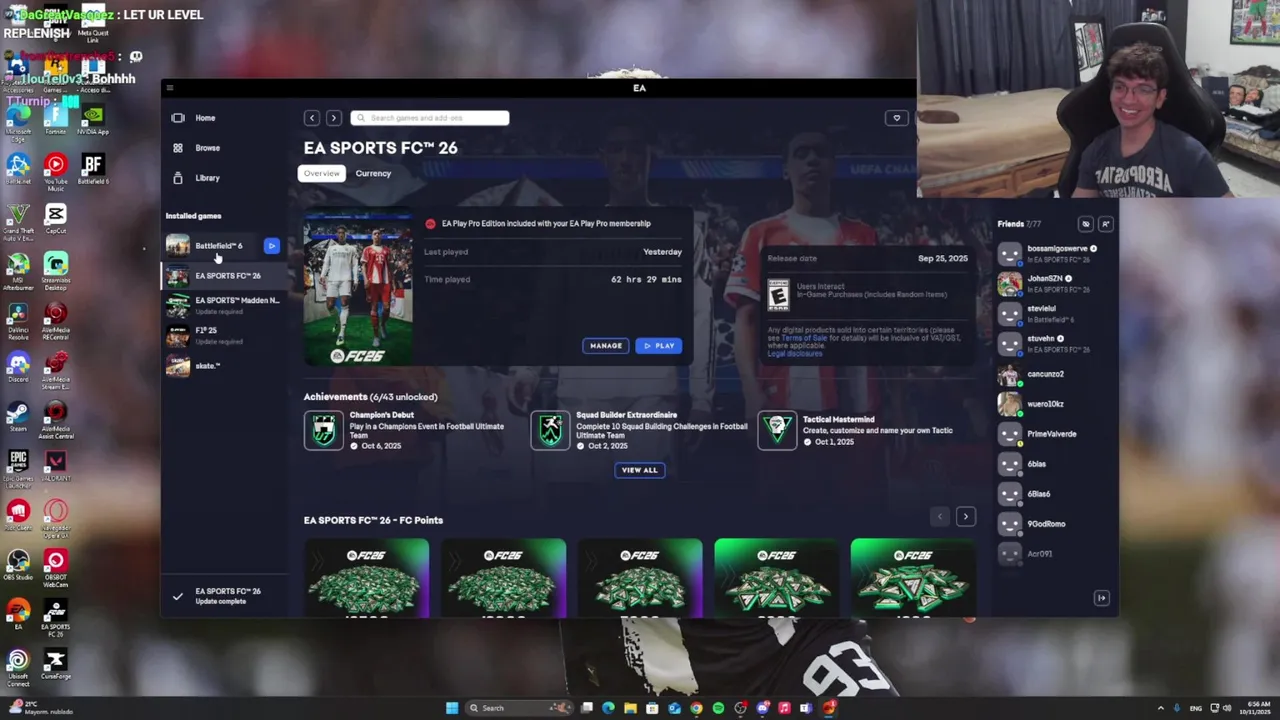The image size is (1280, 720).
Task: Click the Battlefield 6 desktop shortcut
Action: (x=93, y=170)
